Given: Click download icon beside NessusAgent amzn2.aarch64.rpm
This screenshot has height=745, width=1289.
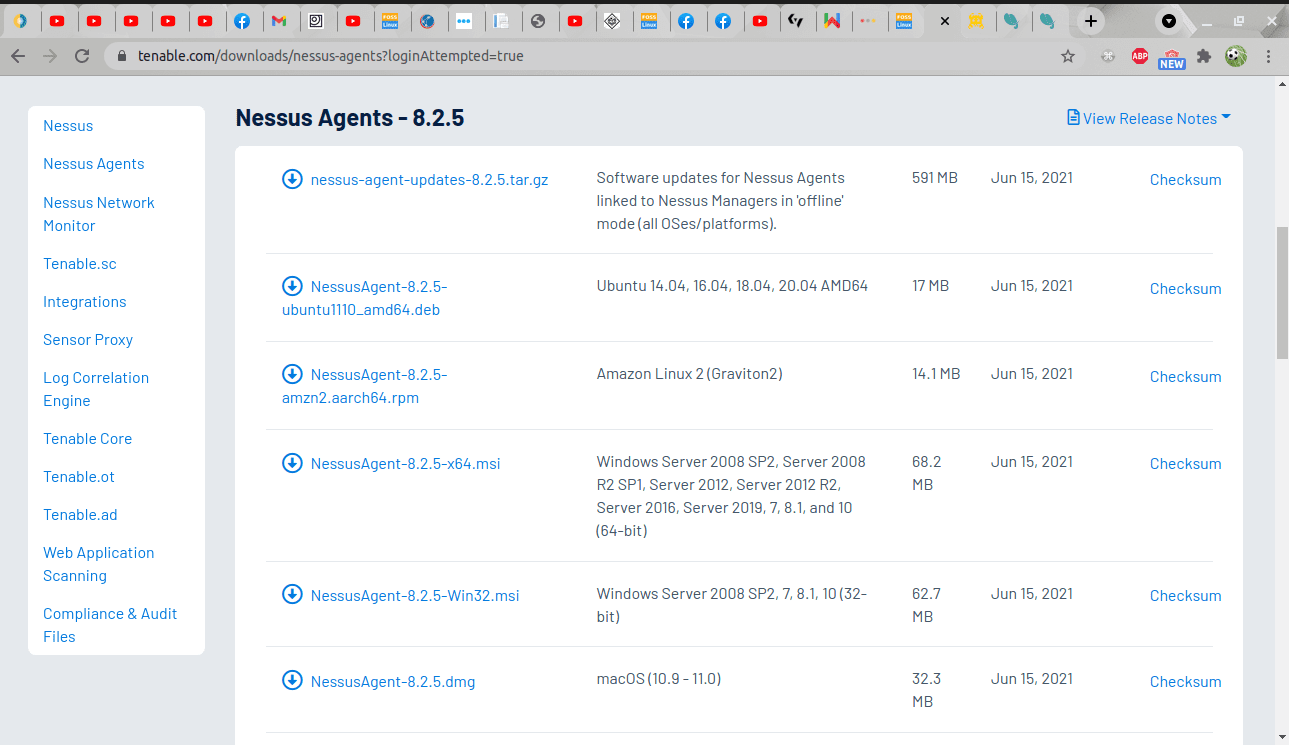Looking at the screenshot, I should click(x=292, y=374).
